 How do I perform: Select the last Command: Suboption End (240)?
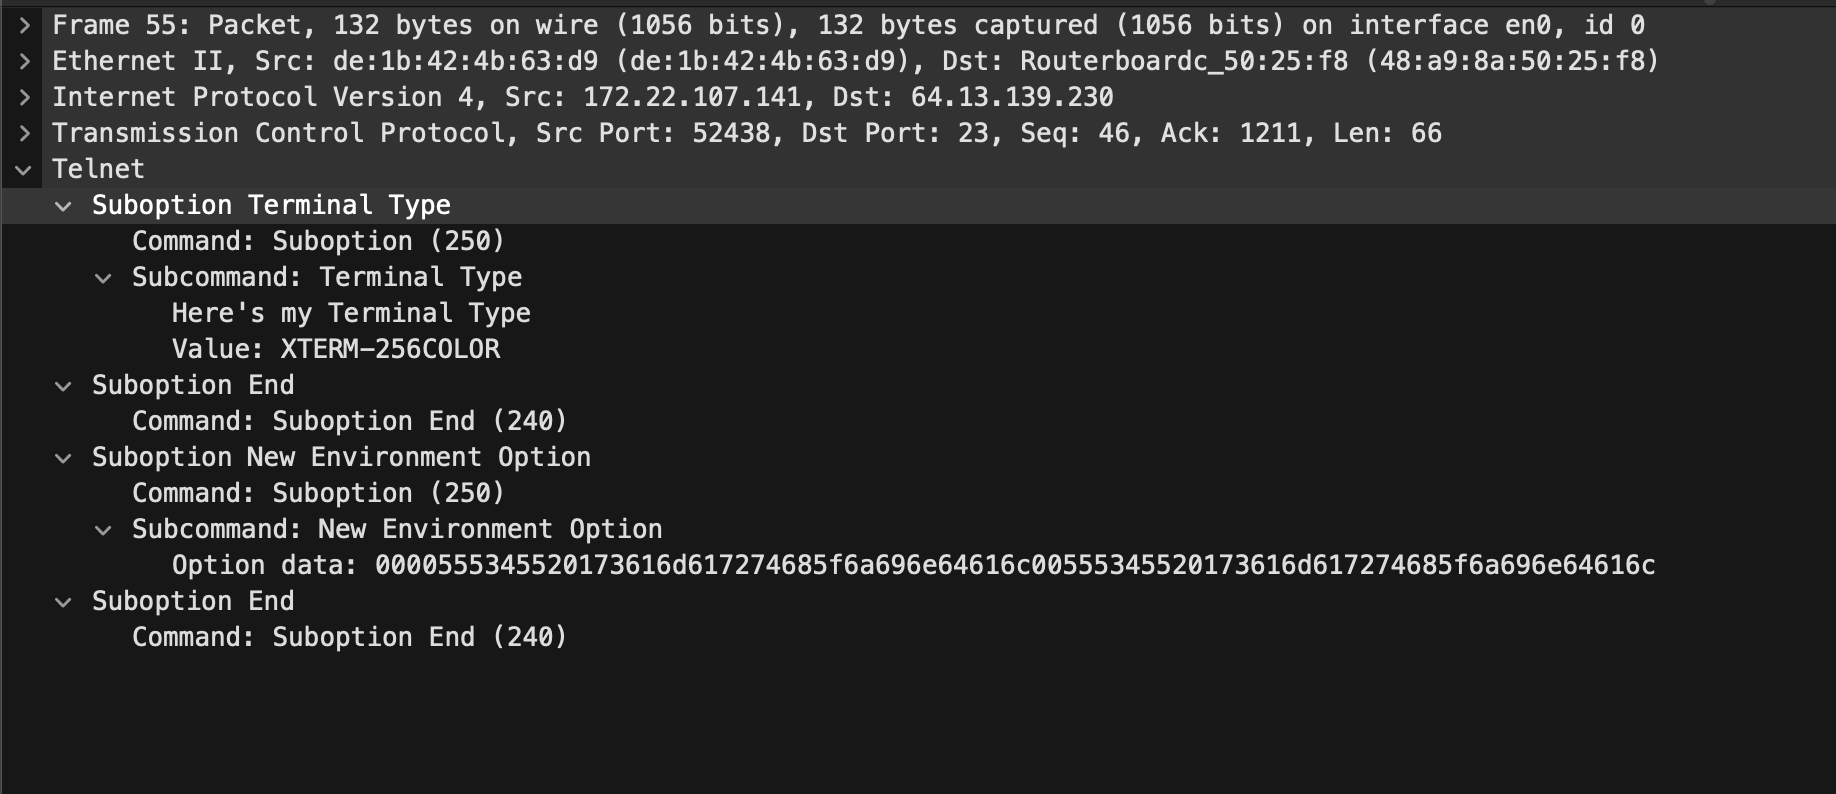[349, 637]
